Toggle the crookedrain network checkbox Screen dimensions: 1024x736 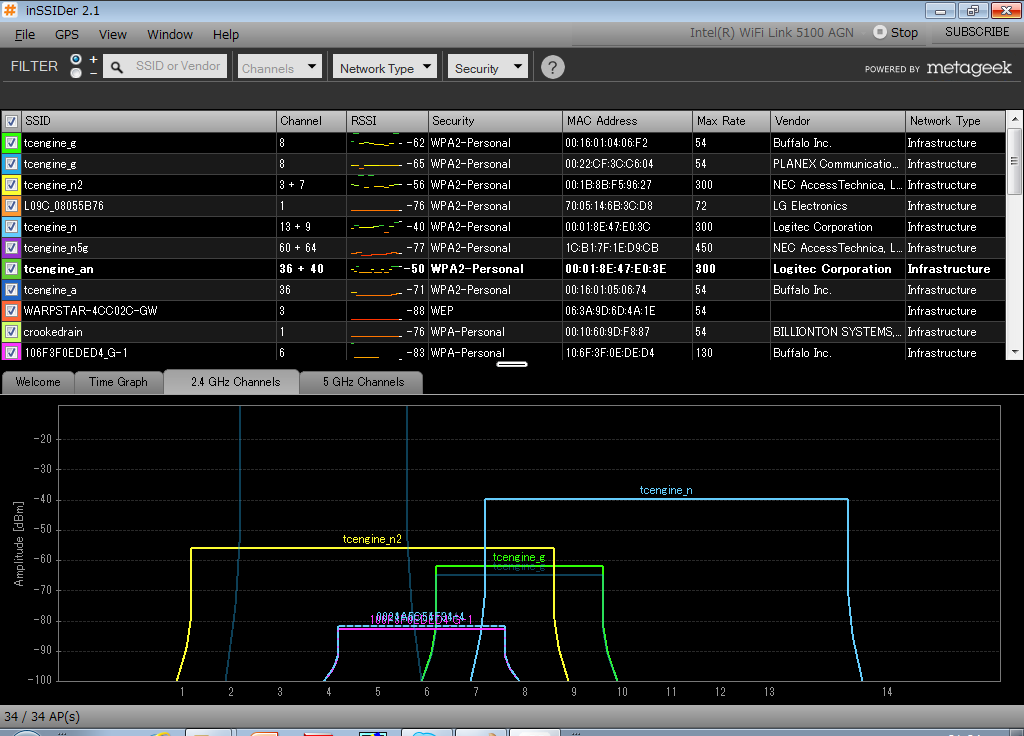coord(11,332)
